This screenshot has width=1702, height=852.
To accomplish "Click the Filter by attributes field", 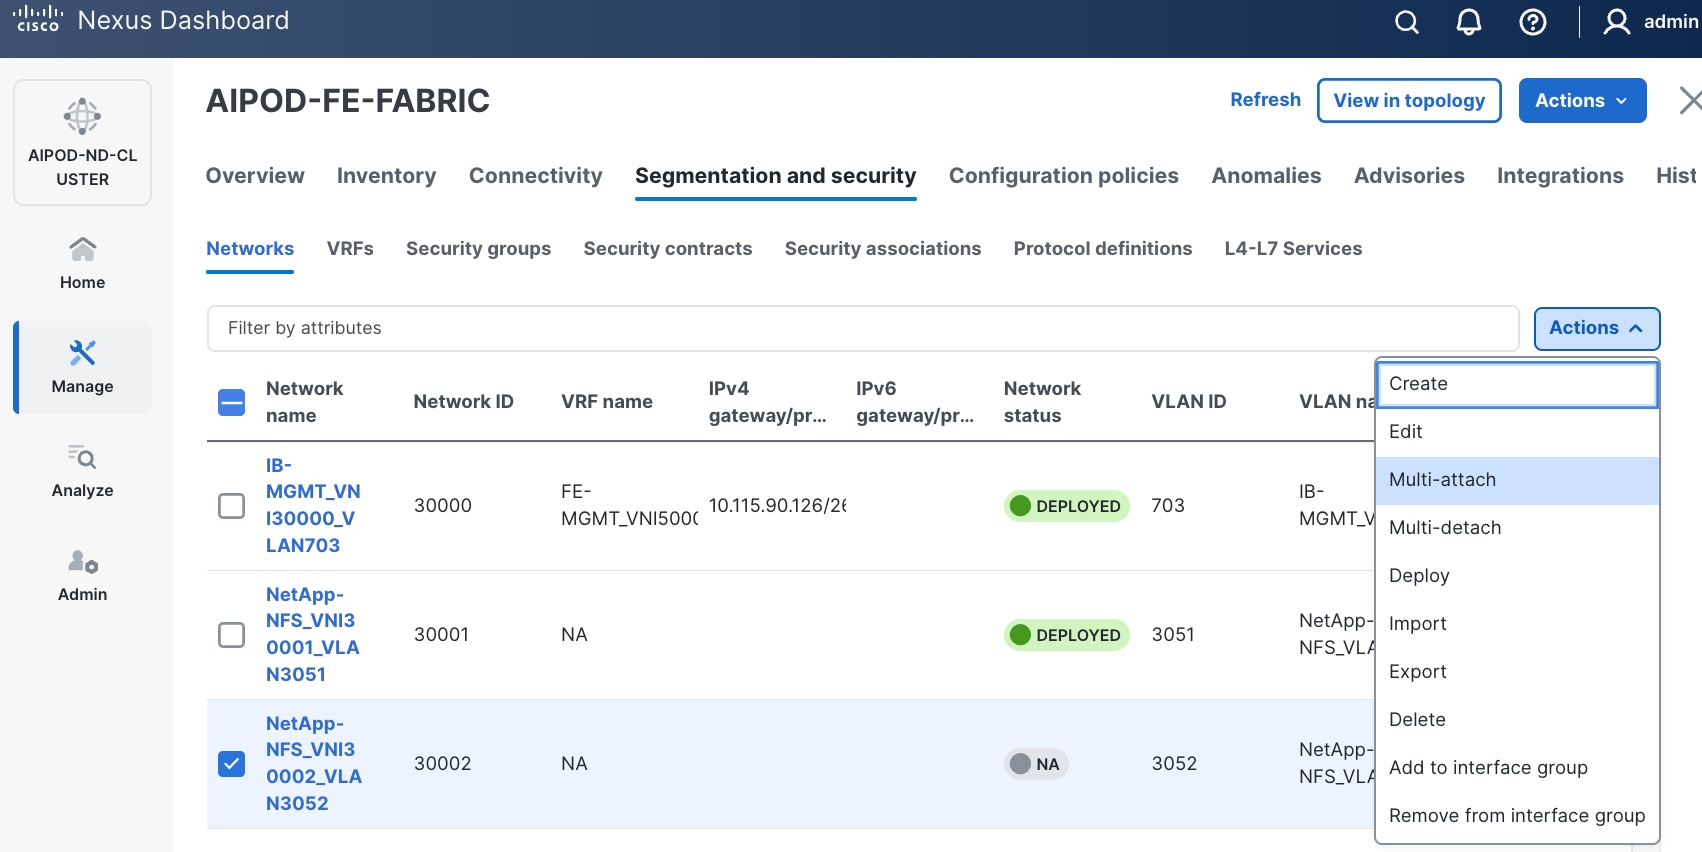I will [862, 328].
